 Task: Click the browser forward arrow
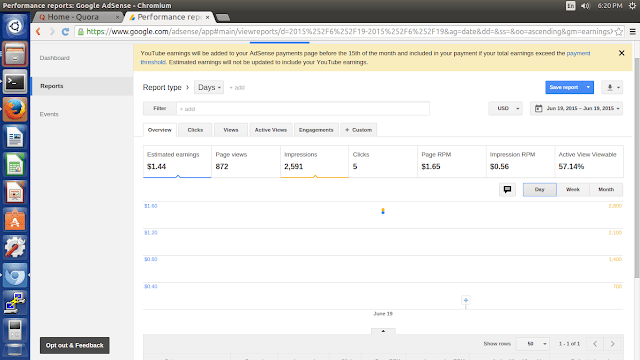52,31
